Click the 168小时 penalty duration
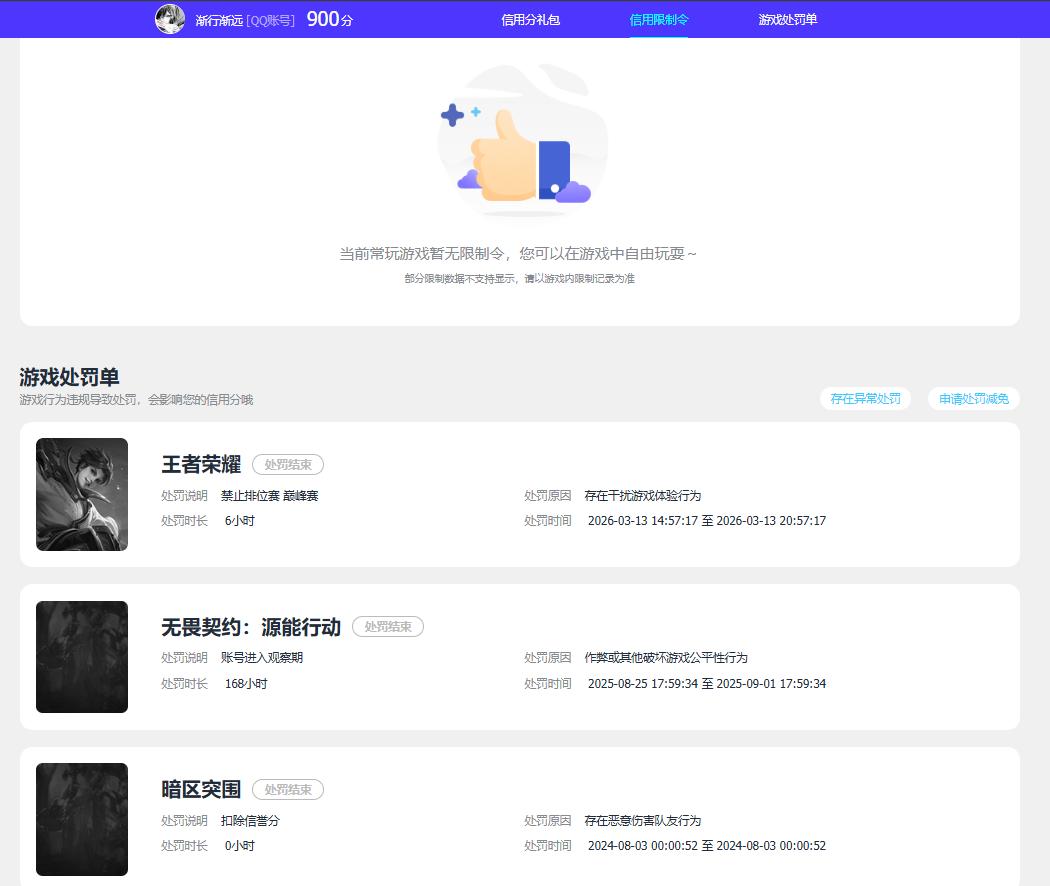The image size is (1050, 886). pyautogui.click(x=246, y=684)
